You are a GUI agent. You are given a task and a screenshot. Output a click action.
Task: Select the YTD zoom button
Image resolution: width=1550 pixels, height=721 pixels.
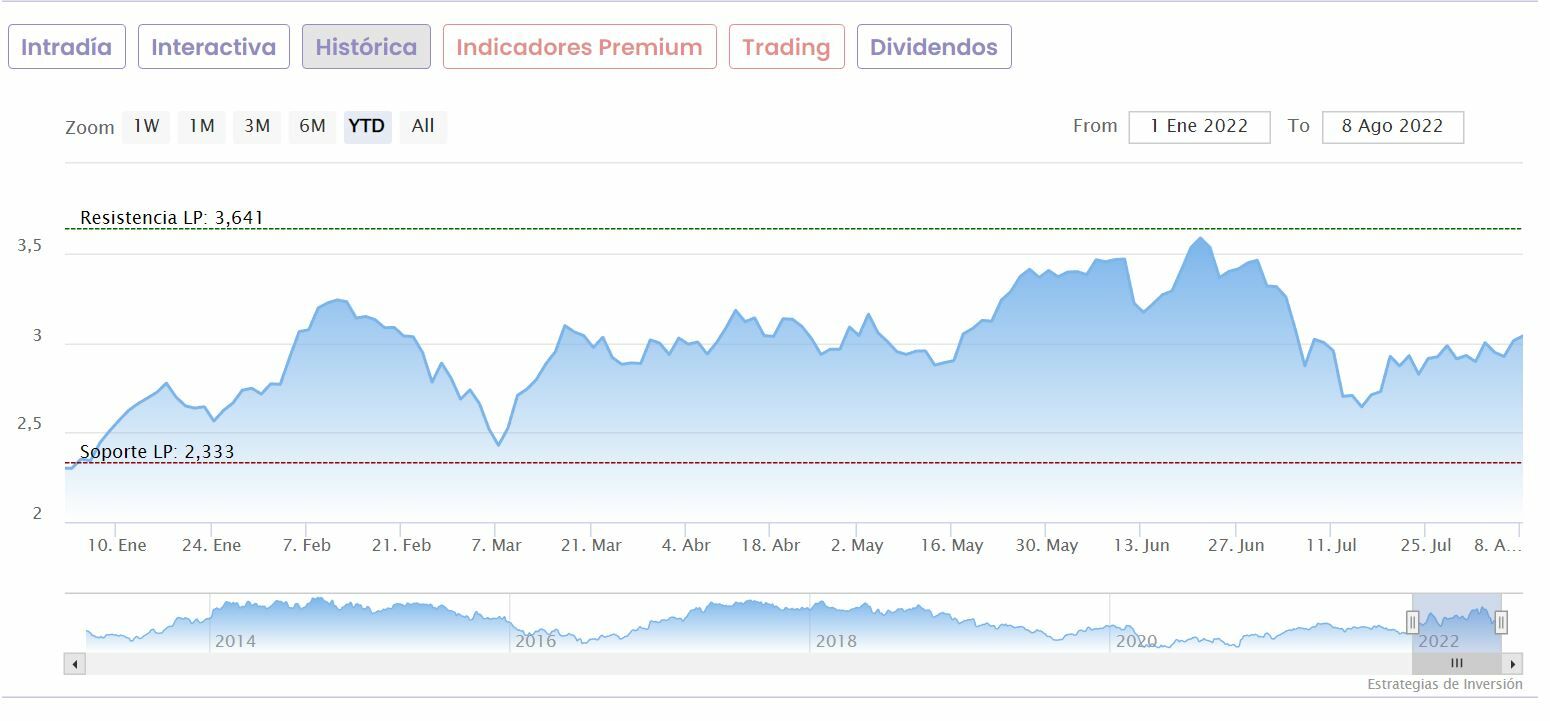[x=367, y=127]
